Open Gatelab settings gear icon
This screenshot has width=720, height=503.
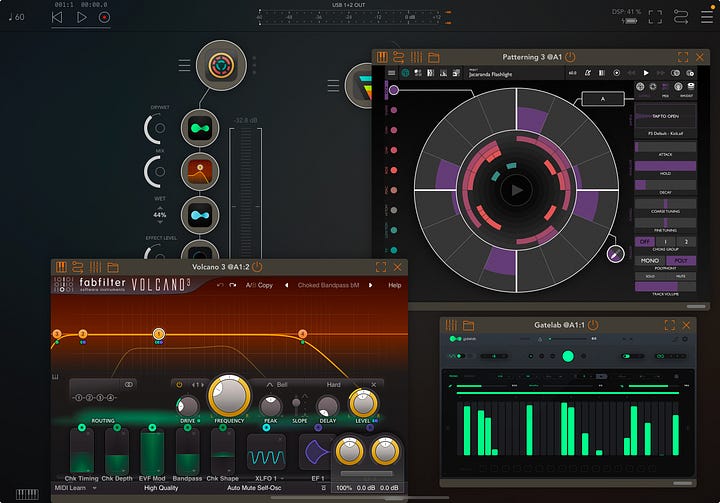coord(685,339)
